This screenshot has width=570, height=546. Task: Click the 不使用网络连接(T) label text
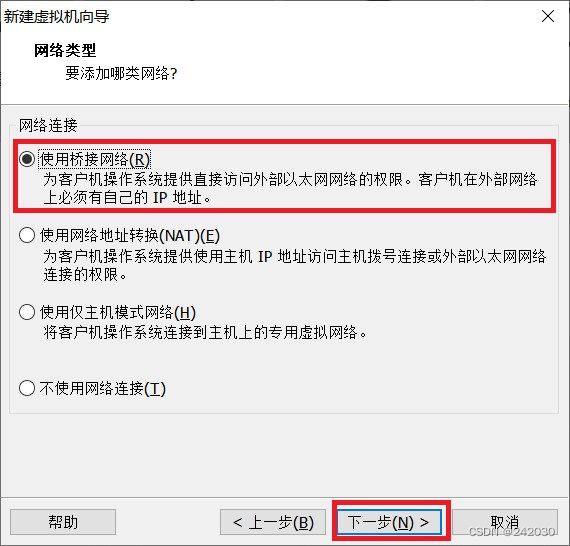(103, 389)
